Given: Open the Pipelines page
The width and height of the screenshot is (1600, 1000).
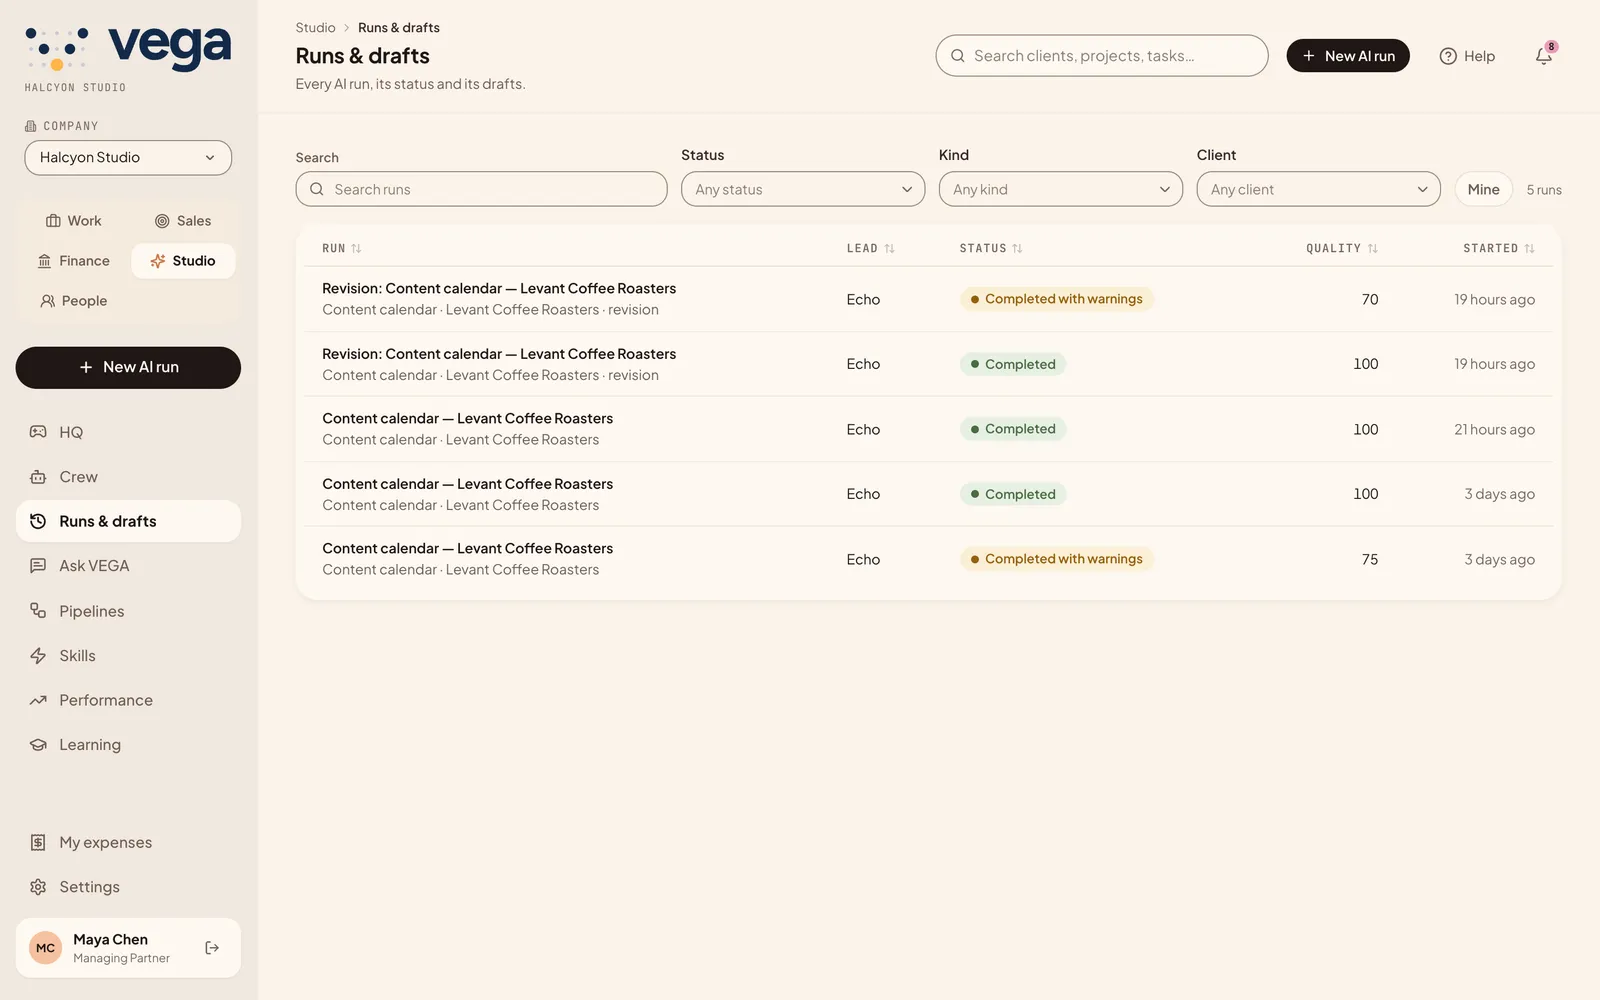Looking at the screenshot, I should (x=128, y=611).
